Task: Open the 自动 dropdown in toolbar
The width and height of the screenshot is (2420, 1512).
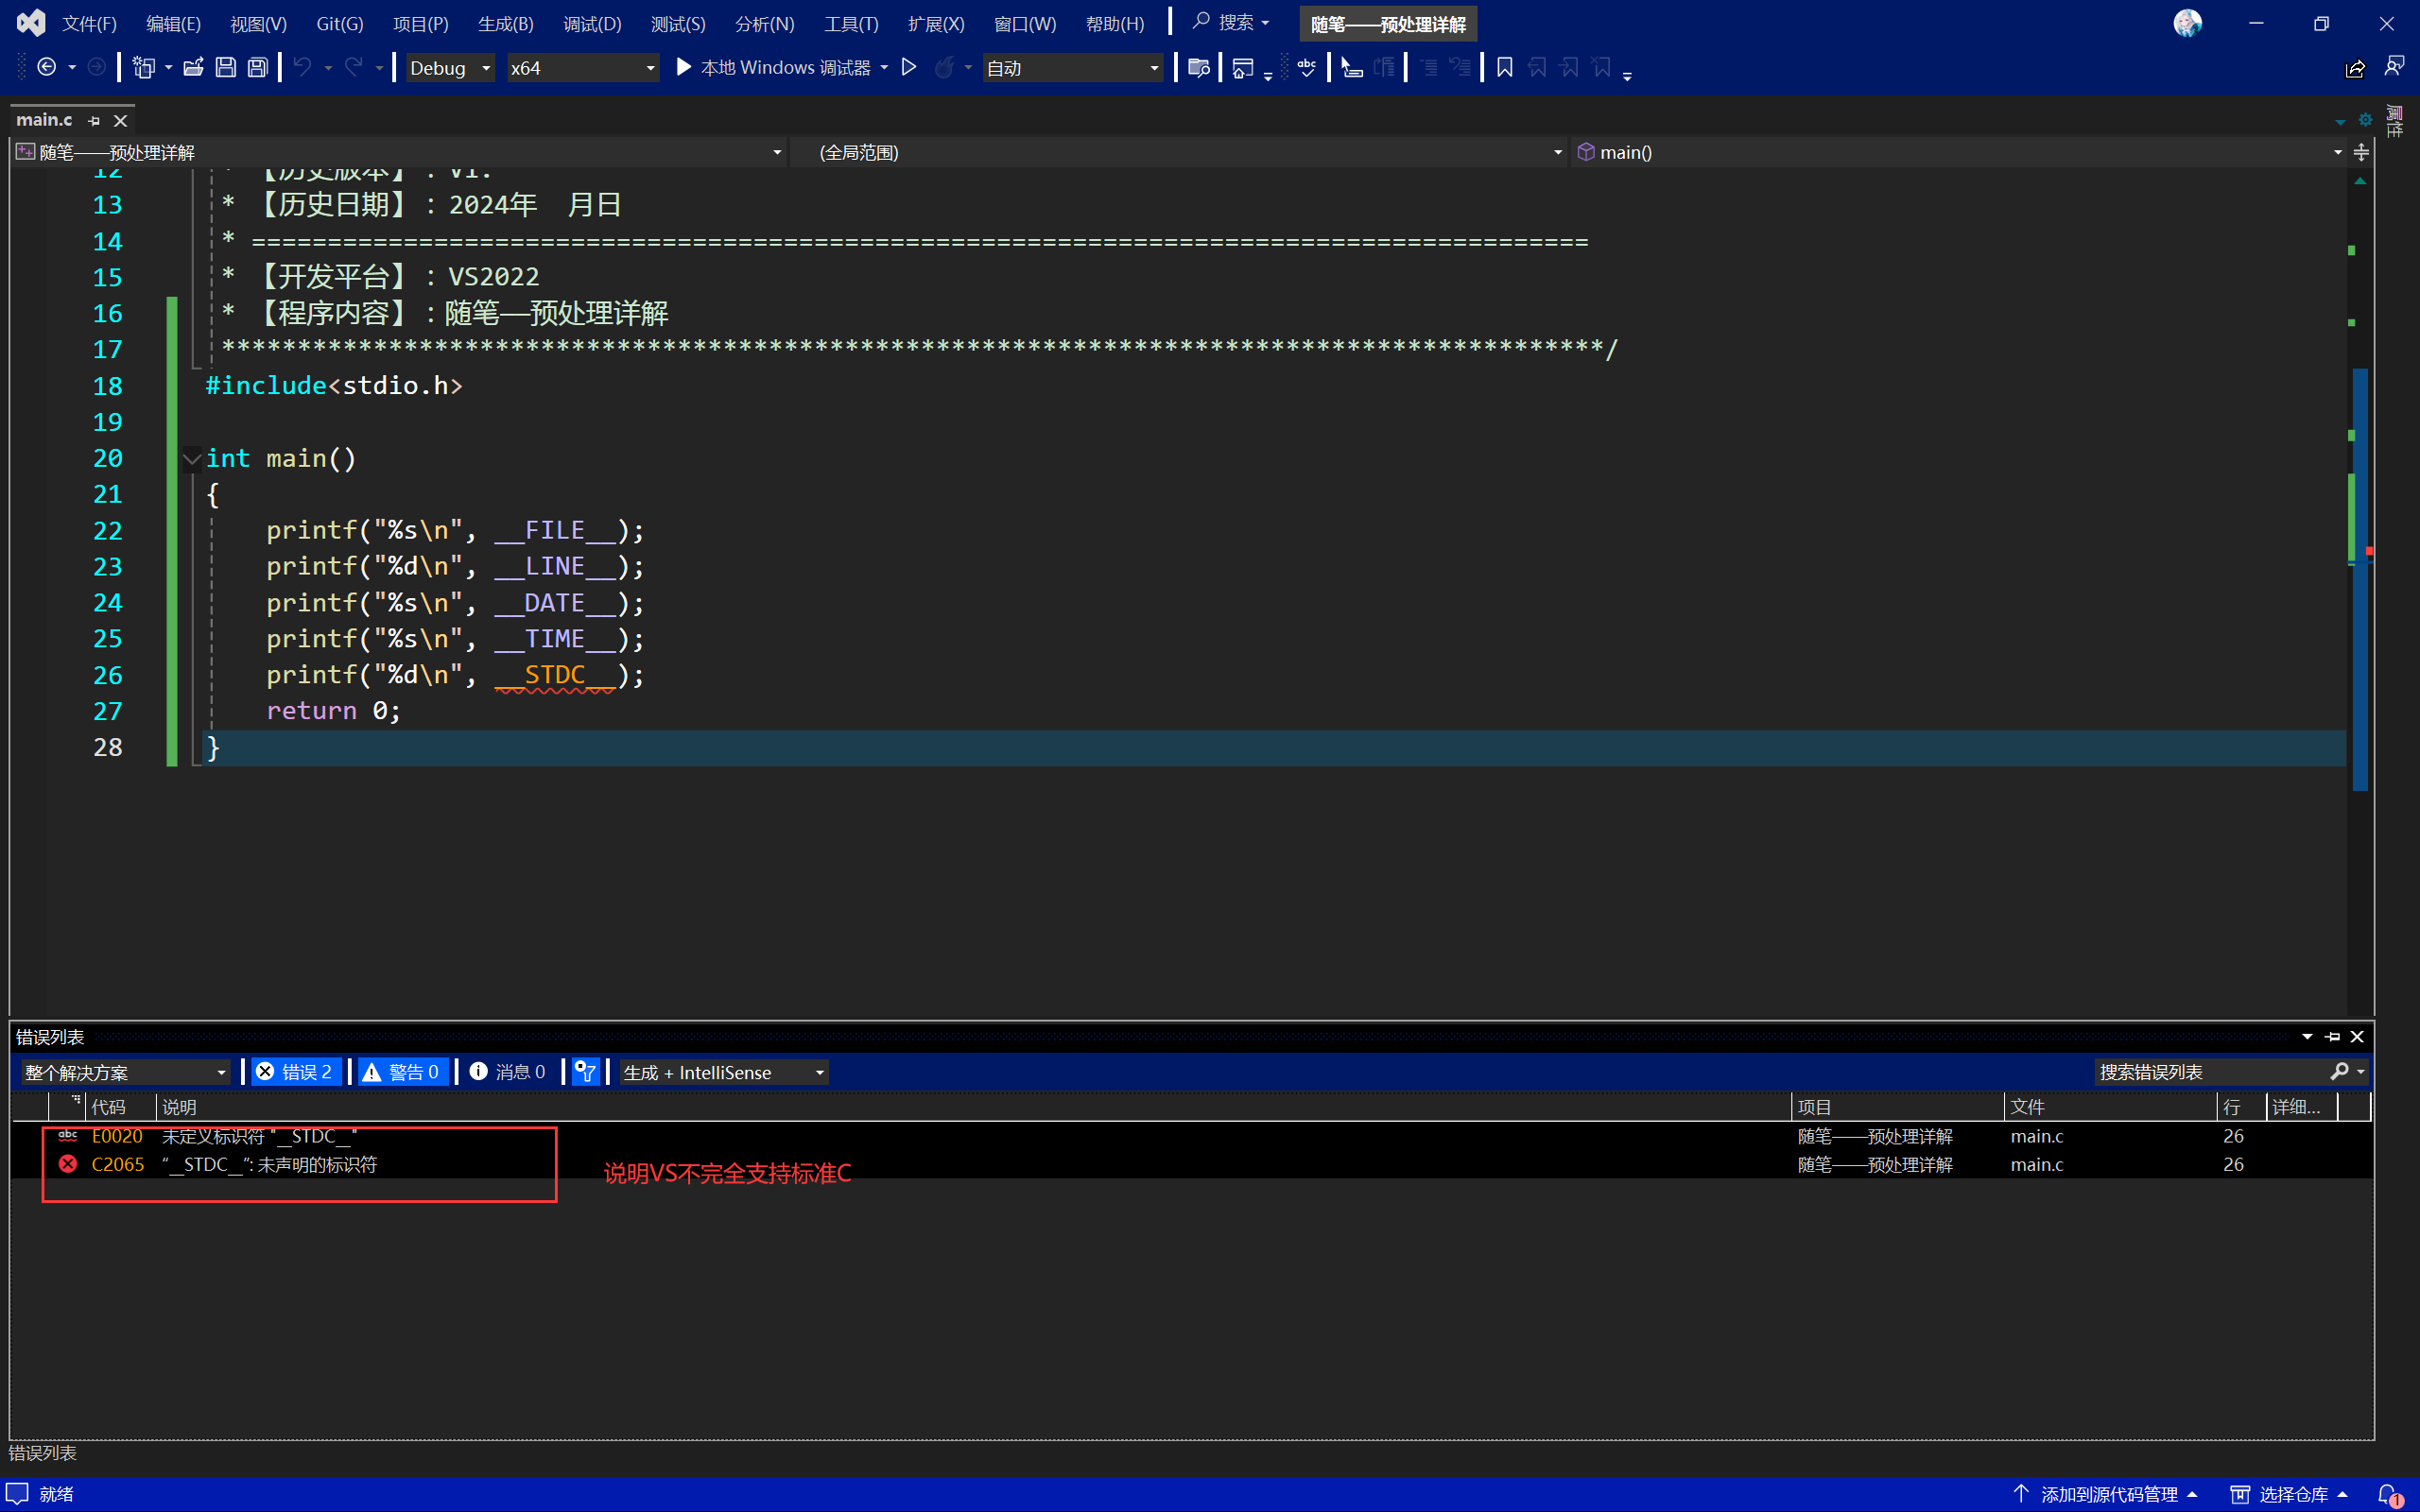Action: [x=1072, y=67]
